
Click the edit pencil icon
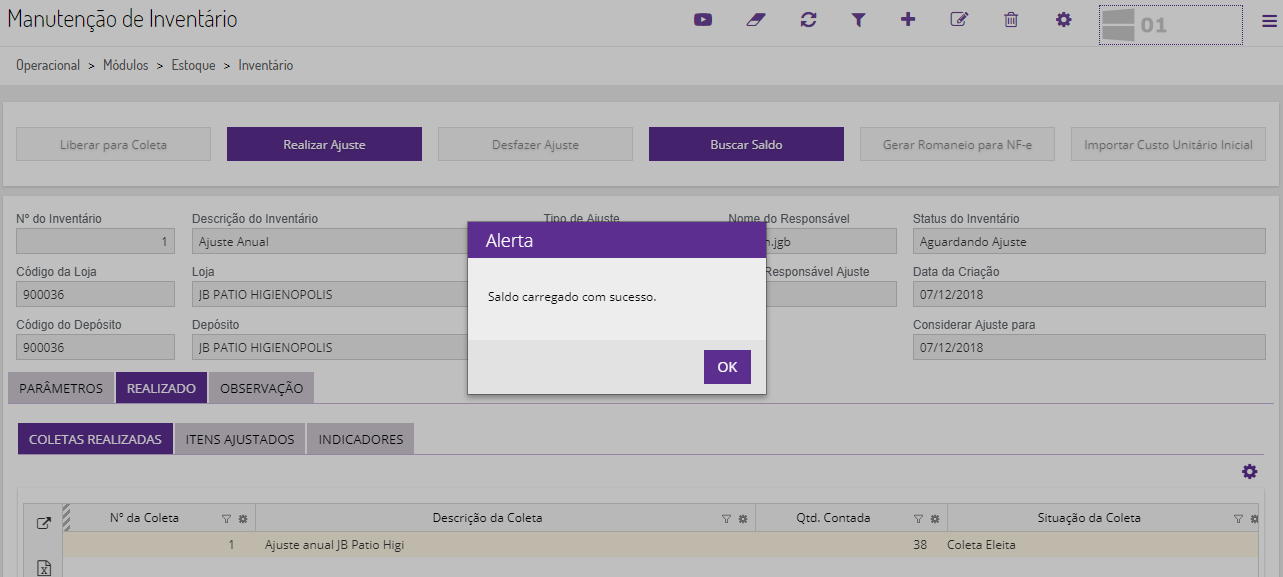959,19
